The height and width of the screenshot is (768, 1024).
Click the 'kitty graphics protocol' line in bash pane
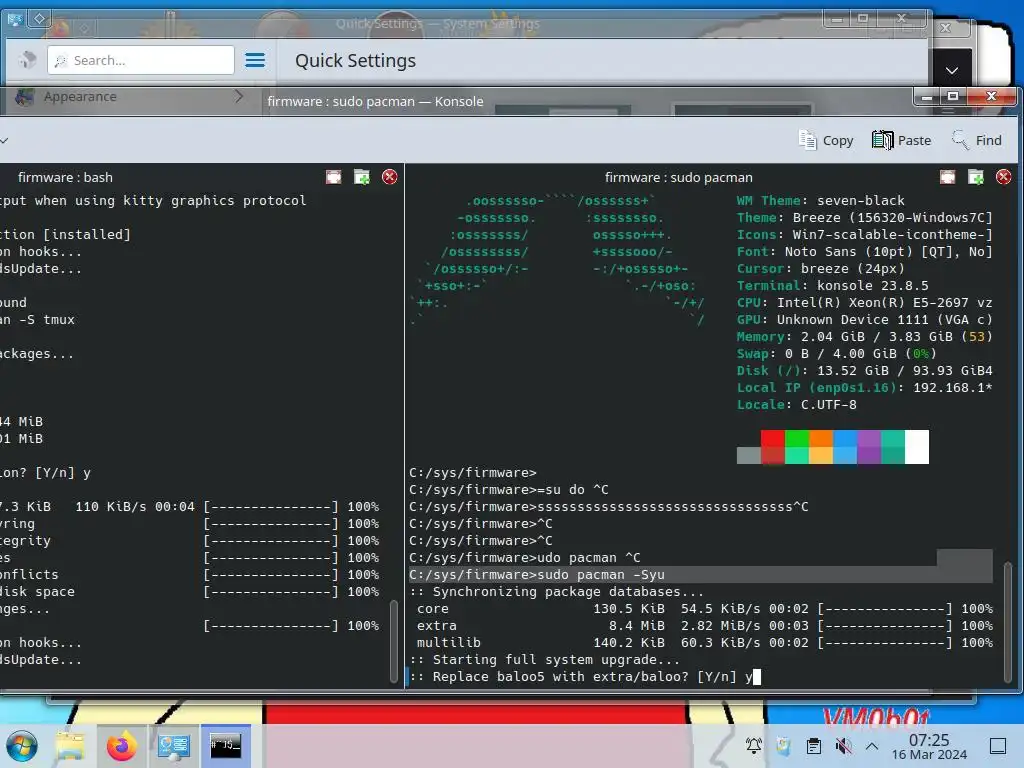(x=153, y=200)
